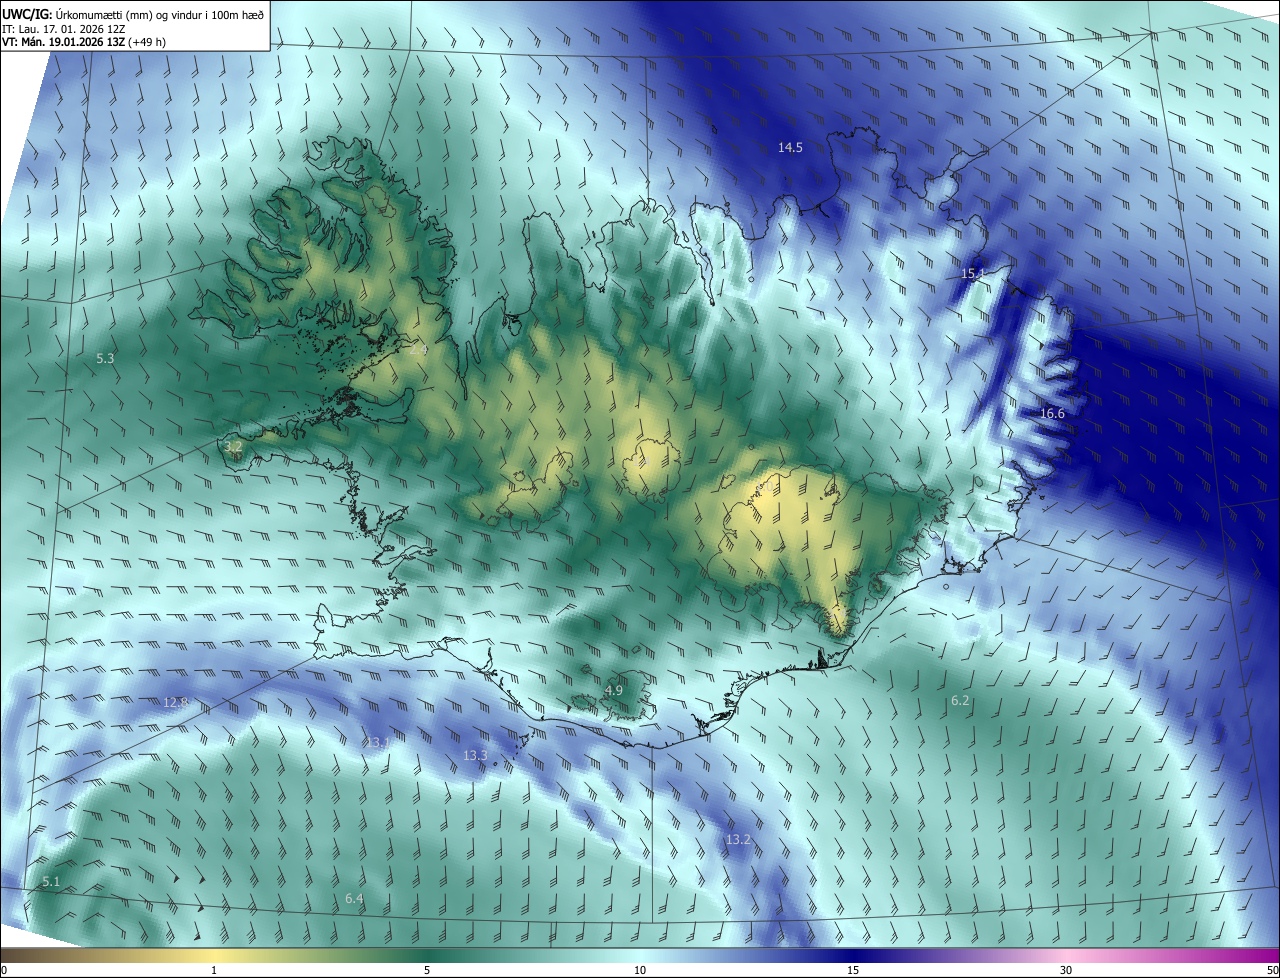Click the 16.6 value on the map
This screenshot has width=1280, height=978.
click(x=1052, y=413)
